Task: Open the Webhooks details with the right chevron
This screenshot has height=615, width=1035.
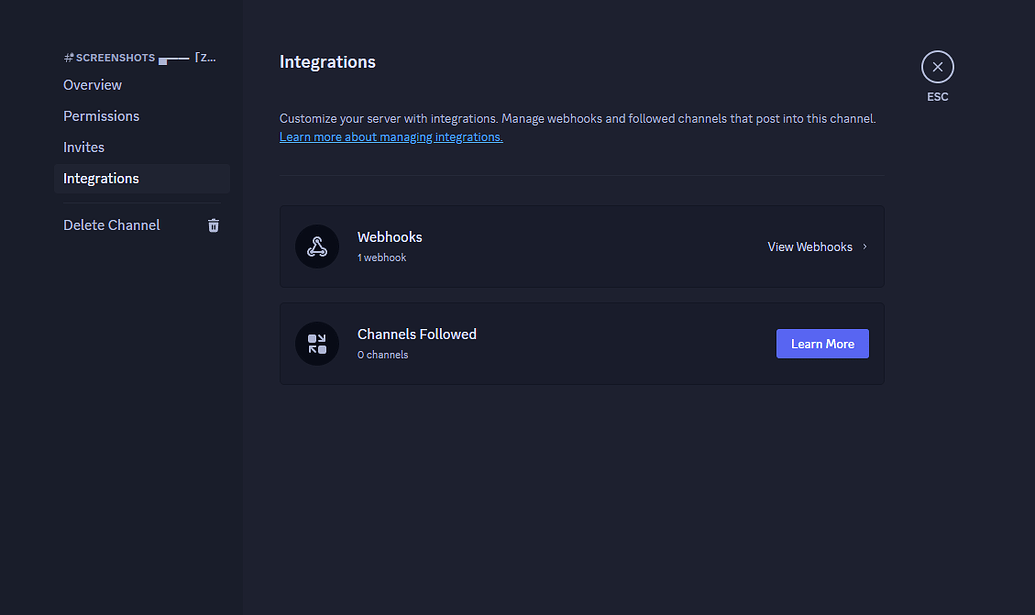Action: 864,246
